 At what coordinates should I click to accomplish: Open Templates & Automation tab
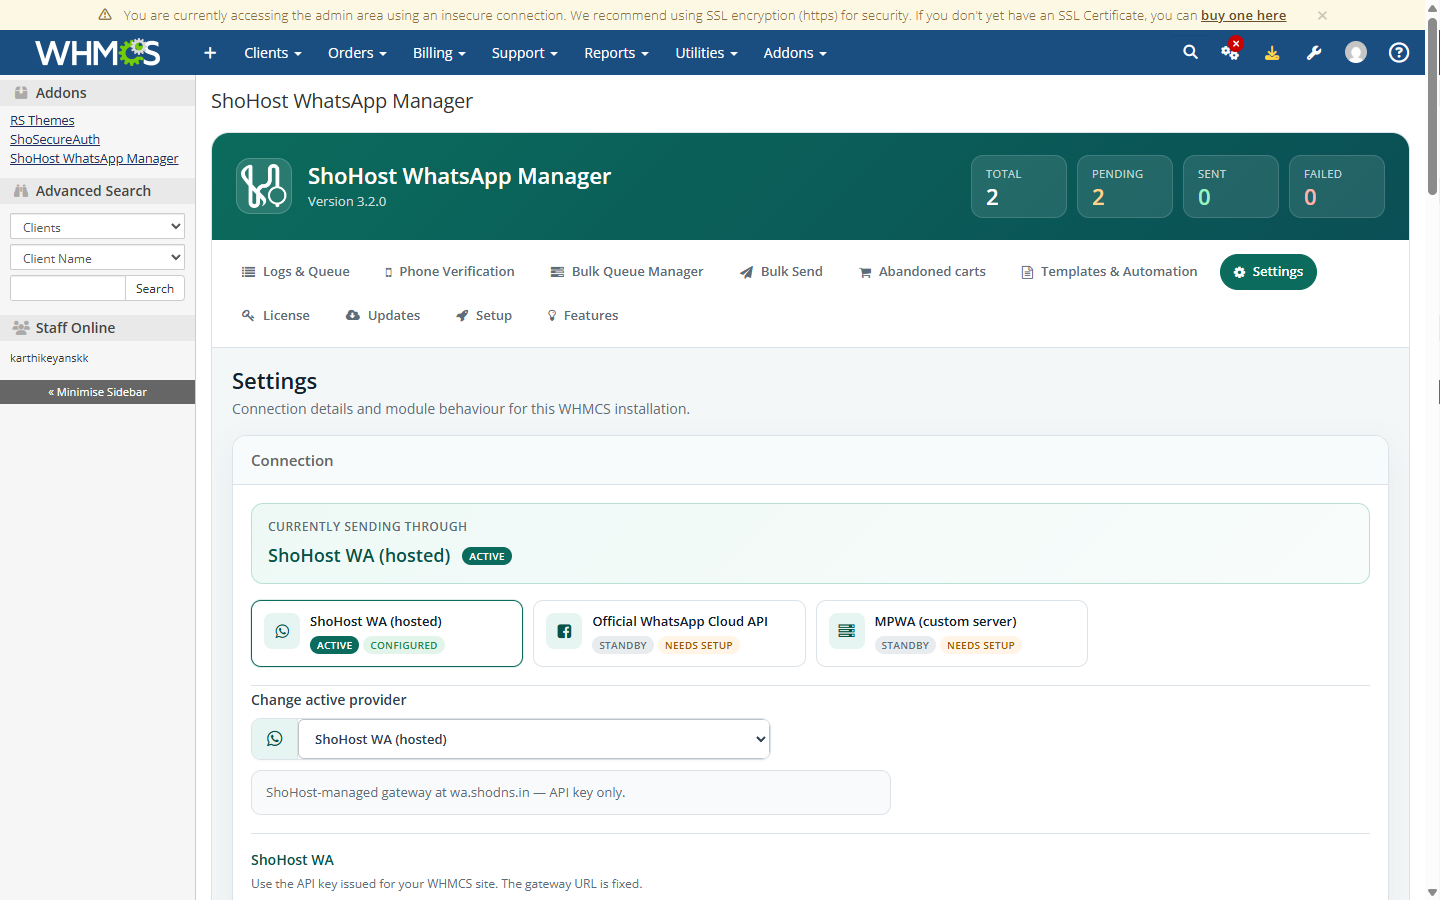(1108, 272)
